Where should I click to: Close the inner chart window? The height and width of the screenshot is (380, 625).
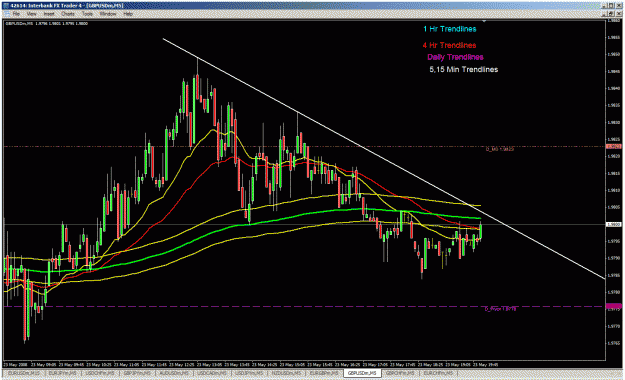coord(618,14)
